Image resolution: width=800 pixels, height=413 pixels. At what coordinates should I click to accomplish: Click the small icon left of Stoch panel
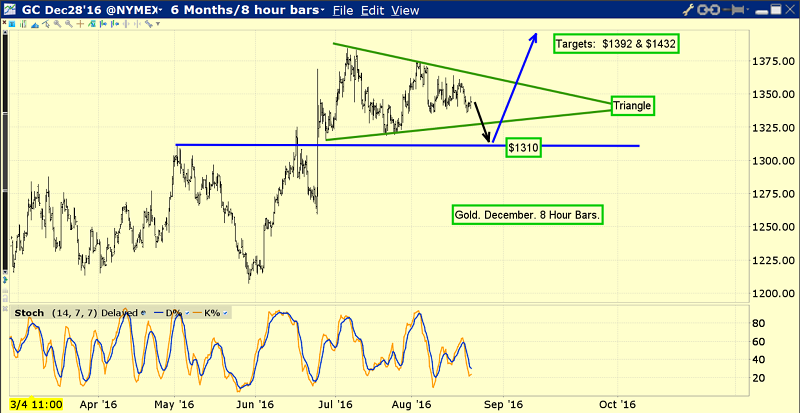coord(5,309)
